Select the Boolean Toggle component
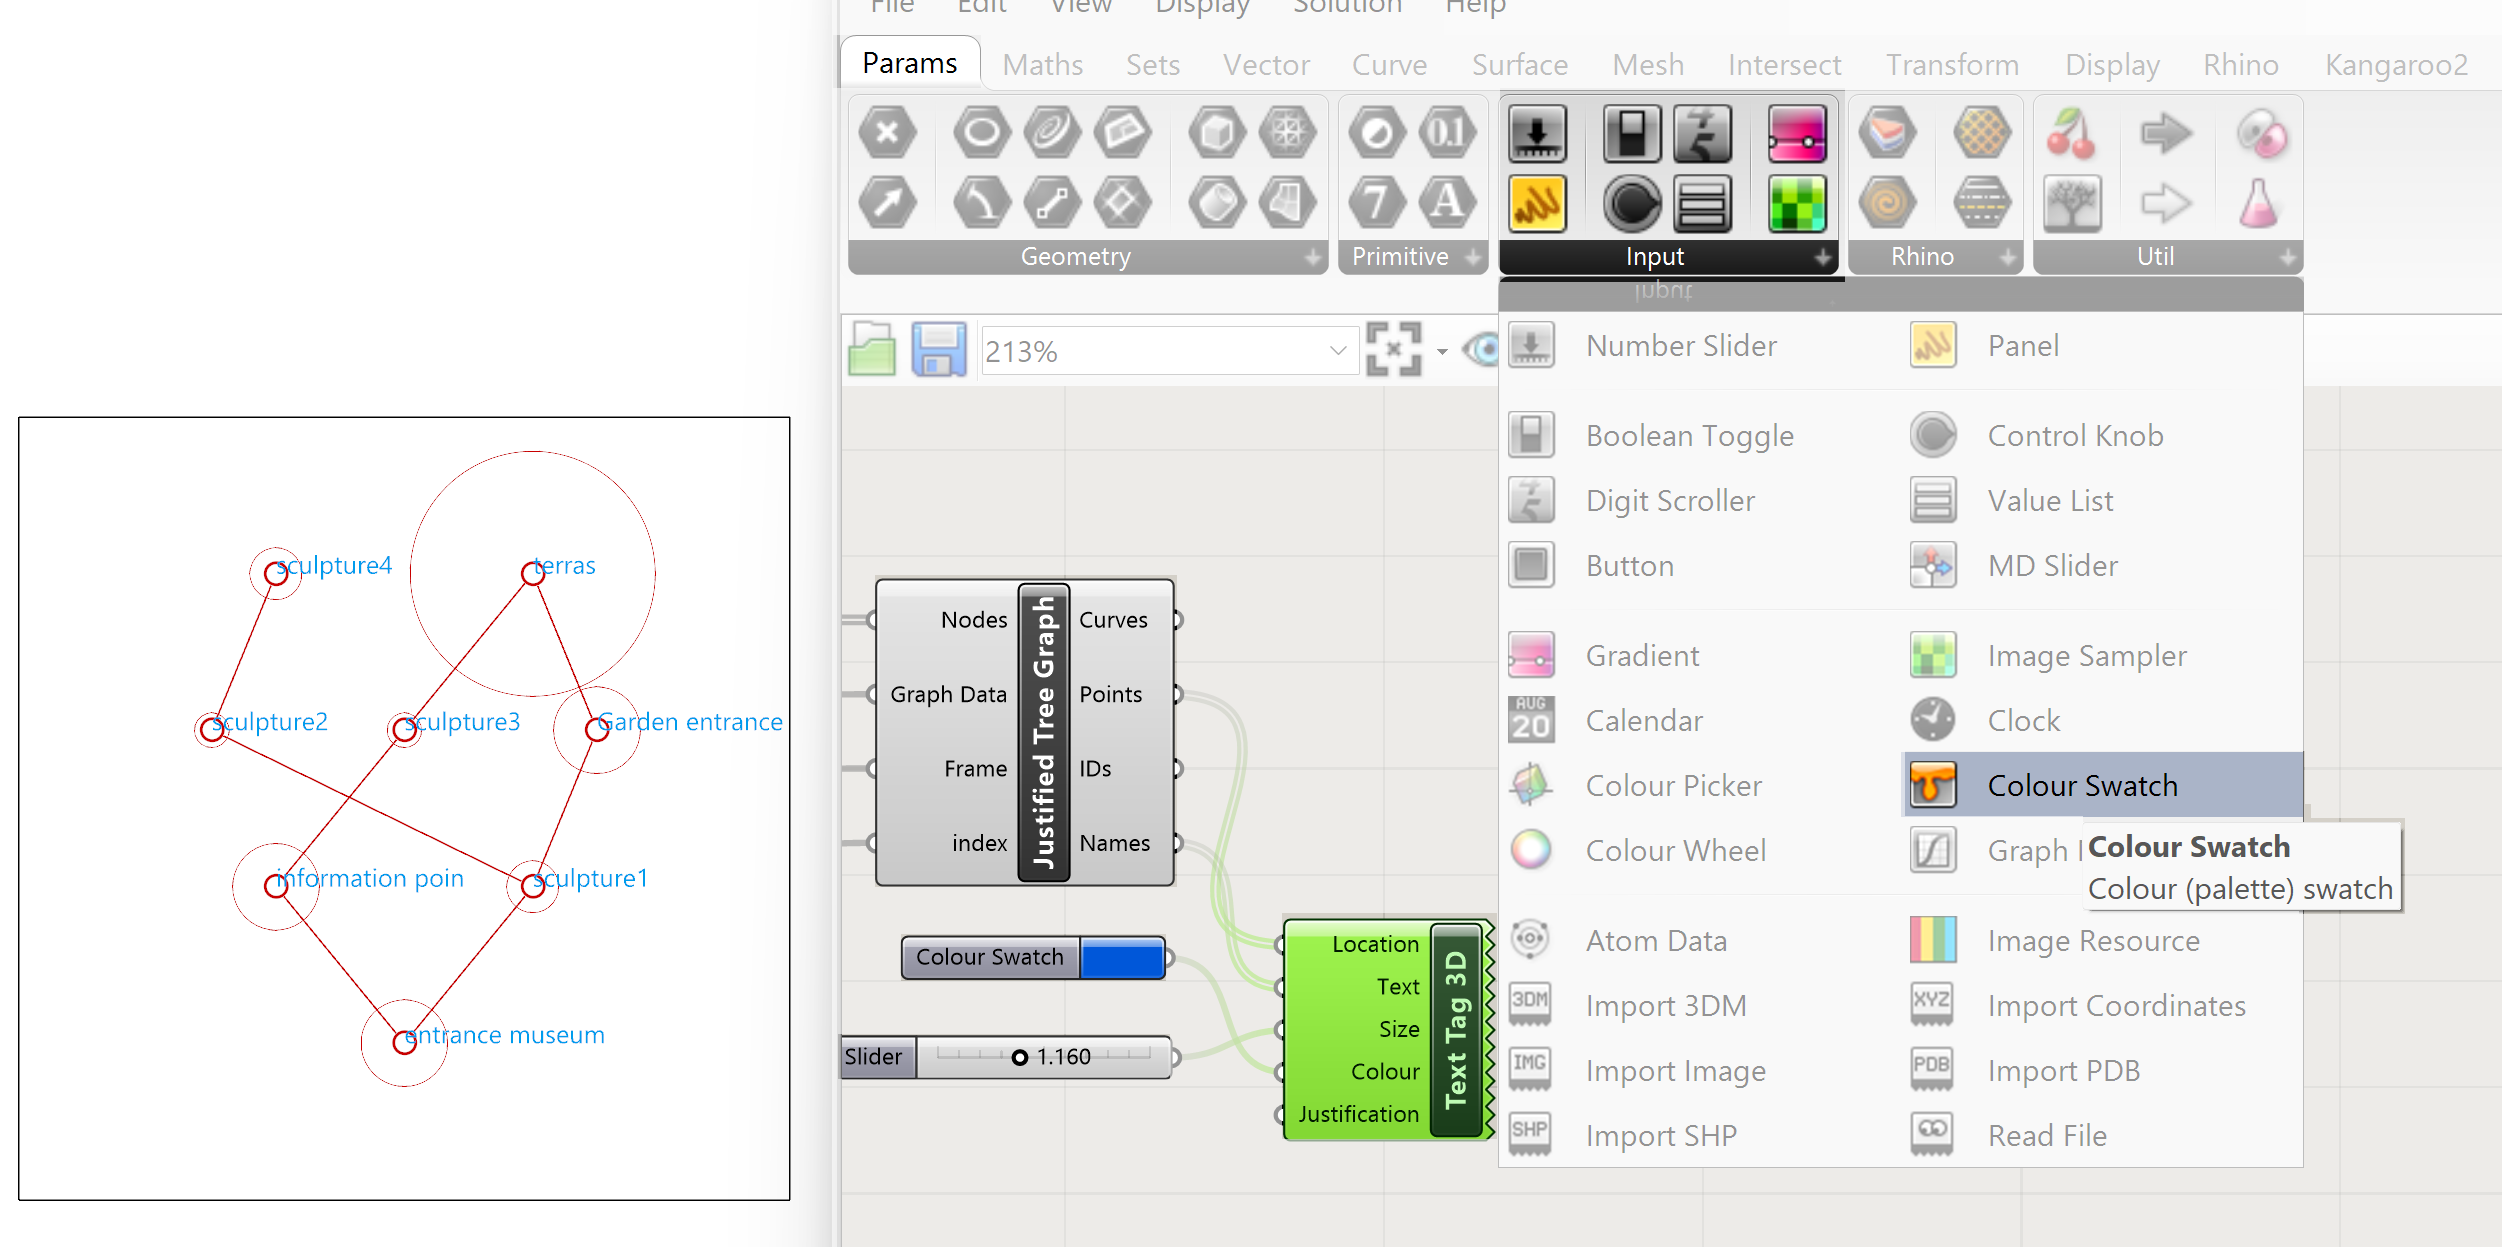This screenshot has height=1247, width=2502. point(1689,436)
